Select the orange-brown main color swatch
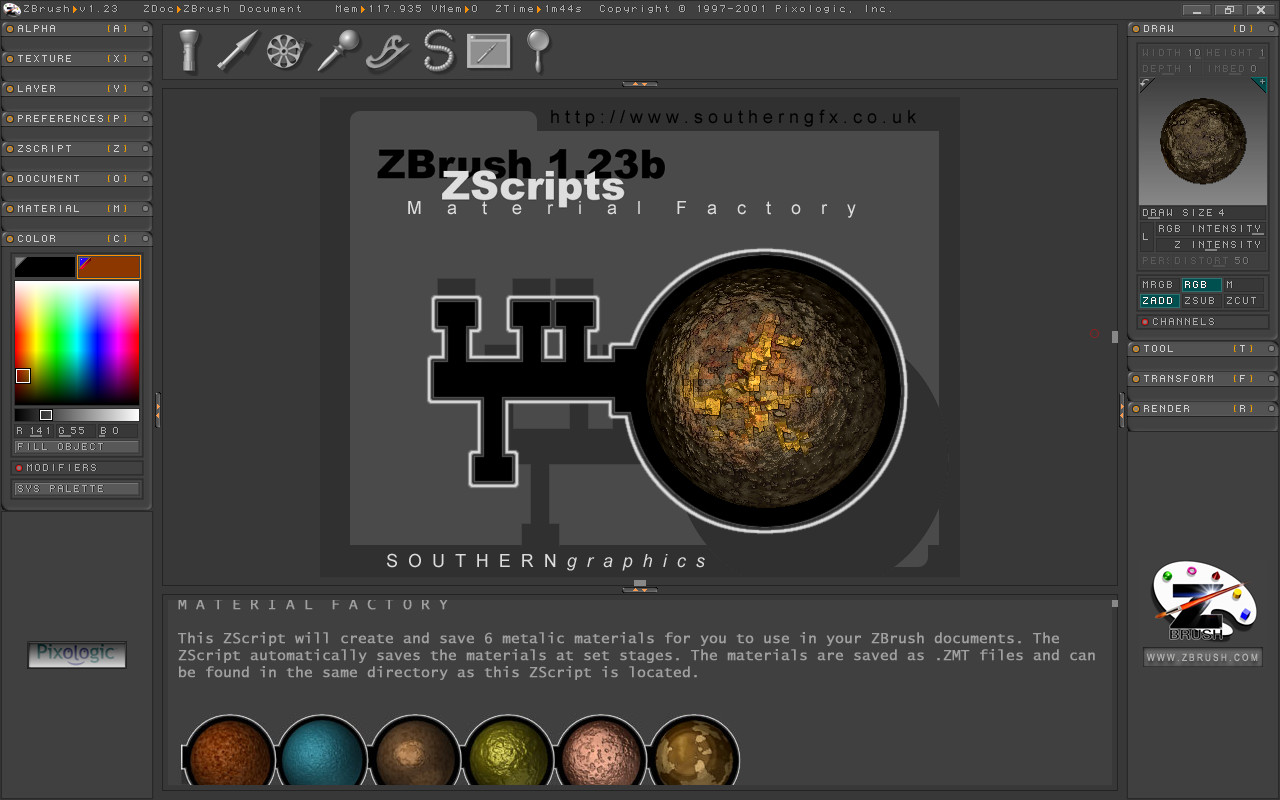This screenshot has height=800, width=1280. (109, 267)
